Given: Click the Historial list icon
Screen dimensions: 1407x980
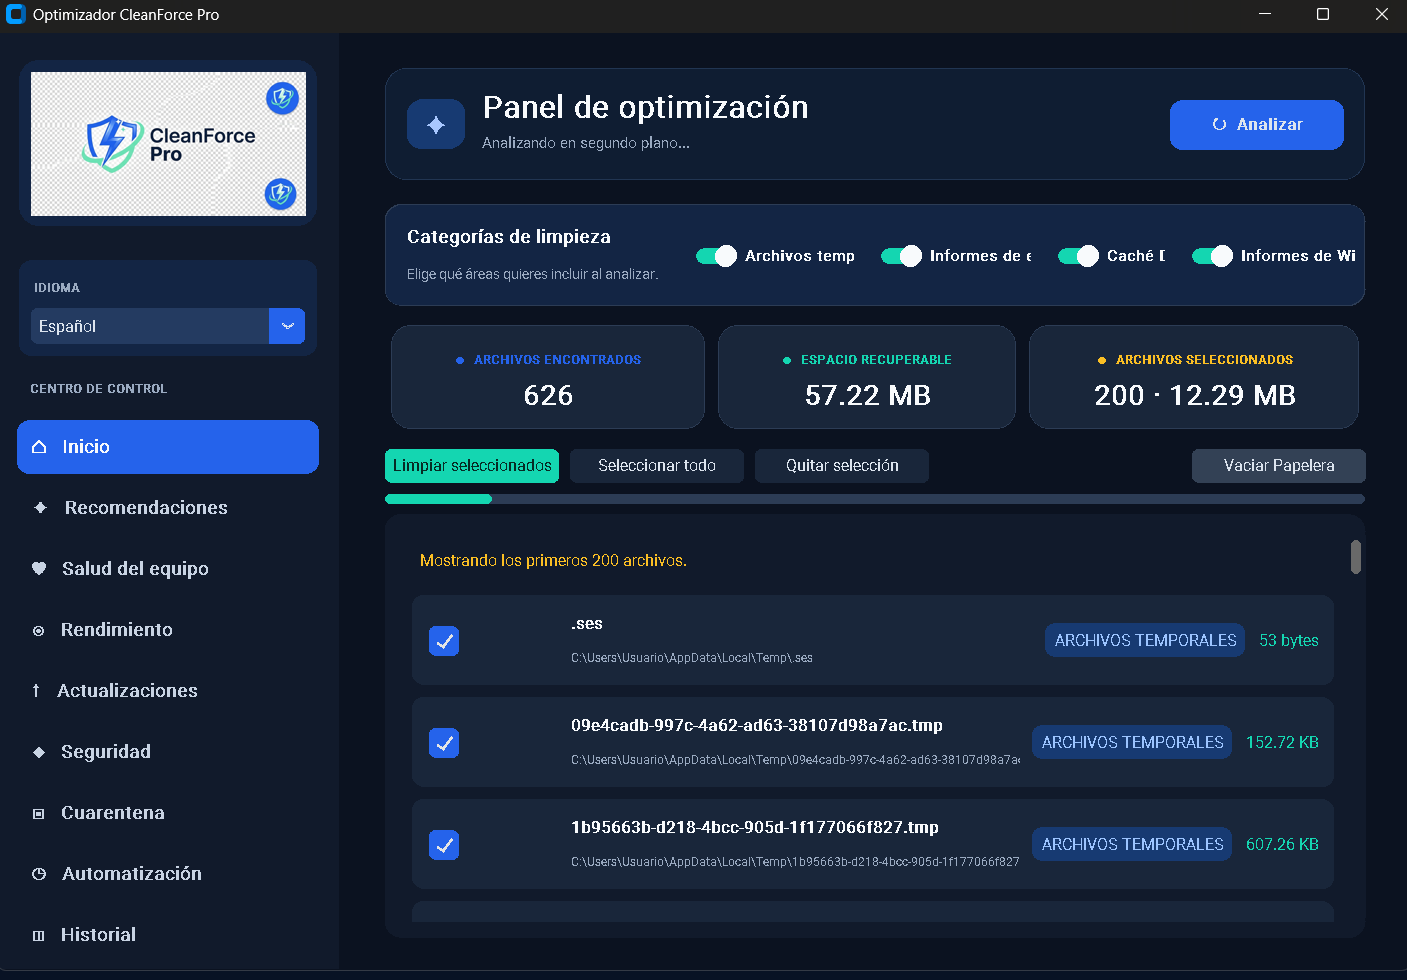Looking at the screenshot, I should [x=38, y=936].
